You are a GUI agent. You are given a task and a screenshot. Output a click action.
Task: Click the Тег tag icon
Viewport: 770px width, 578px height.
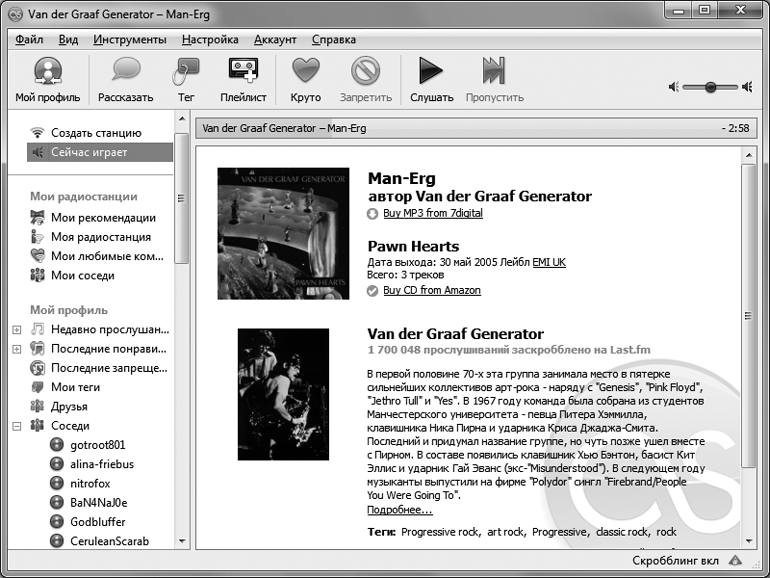[x=186, y=72]
